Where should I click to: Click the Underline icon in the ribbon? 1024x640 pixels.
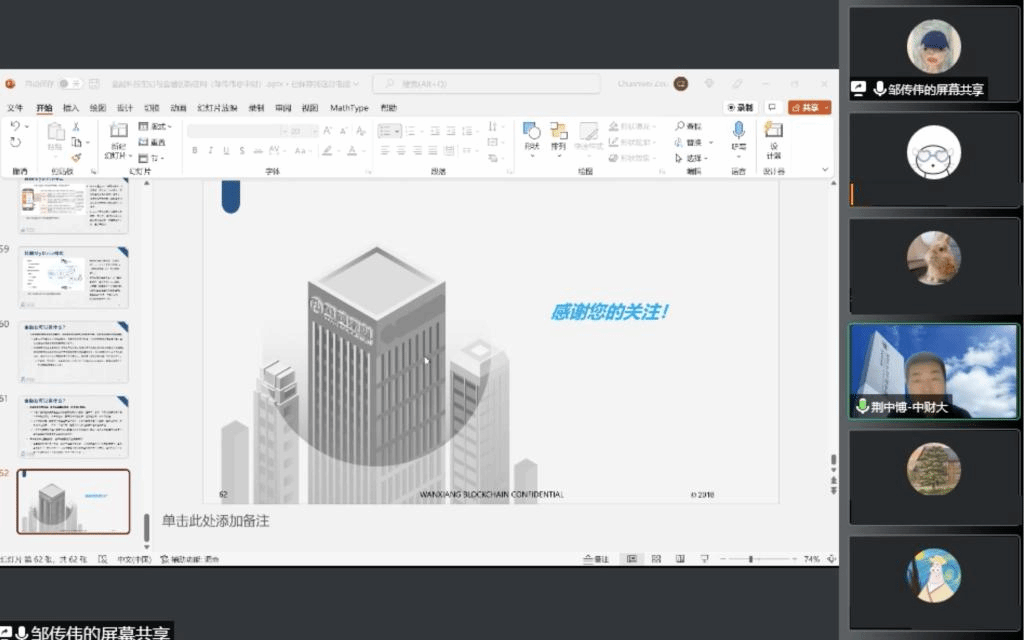click(x=225, y=148)
